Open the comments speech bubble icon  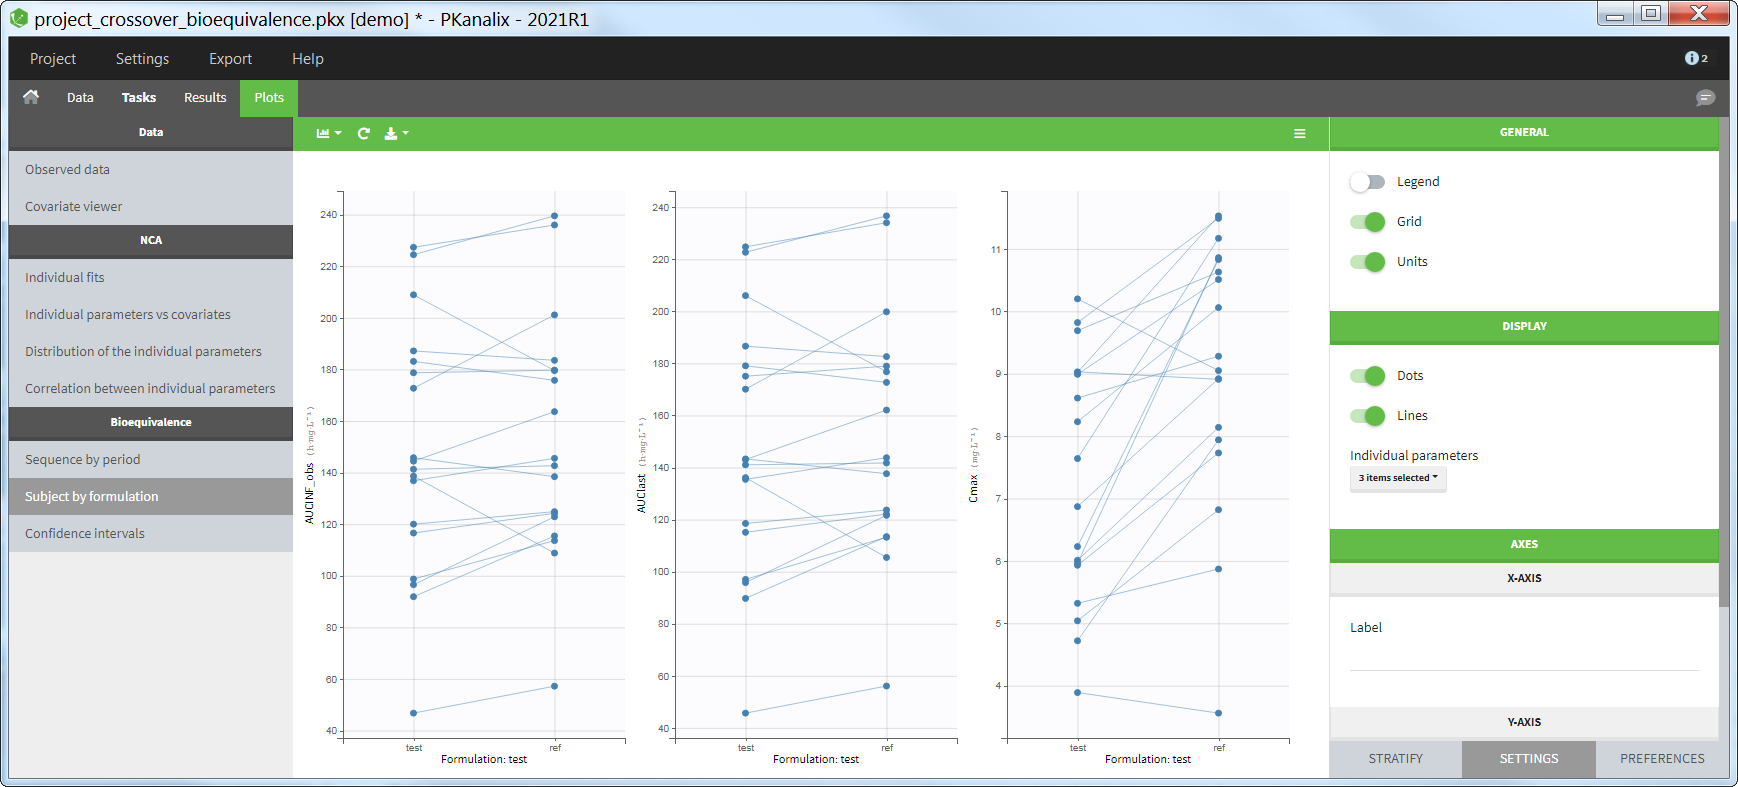coord(1705,97)
